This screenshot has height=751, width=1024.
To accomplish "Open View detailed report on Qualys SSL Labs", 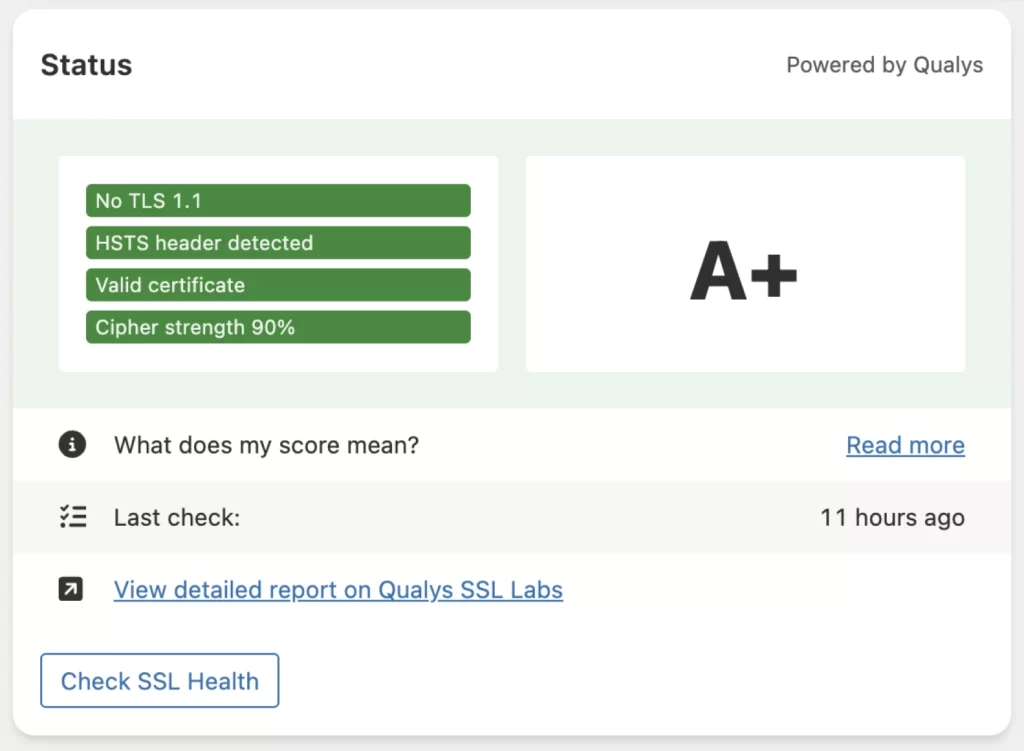I will pyautogui.click(x=338, y=590).
